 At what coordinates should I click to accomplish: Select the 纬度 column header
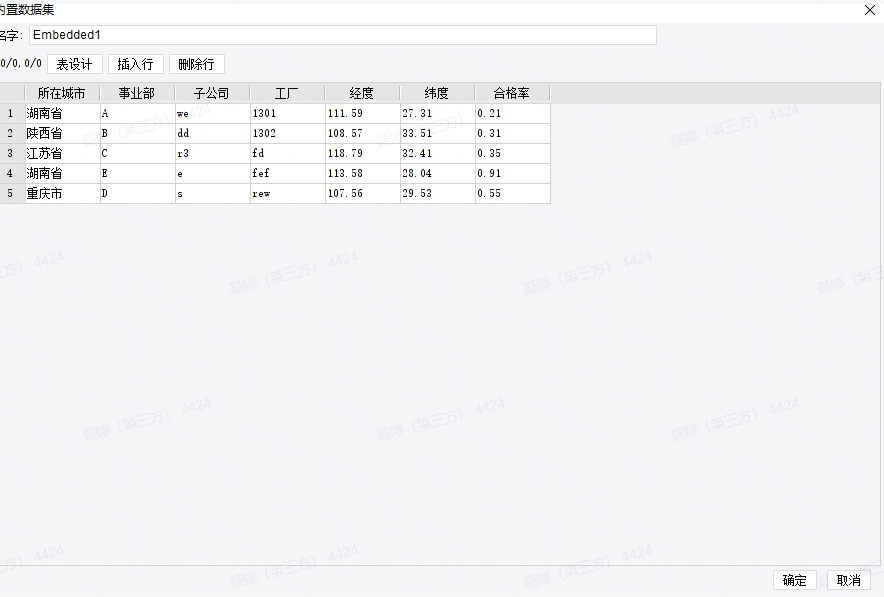(x=437, y=93)
